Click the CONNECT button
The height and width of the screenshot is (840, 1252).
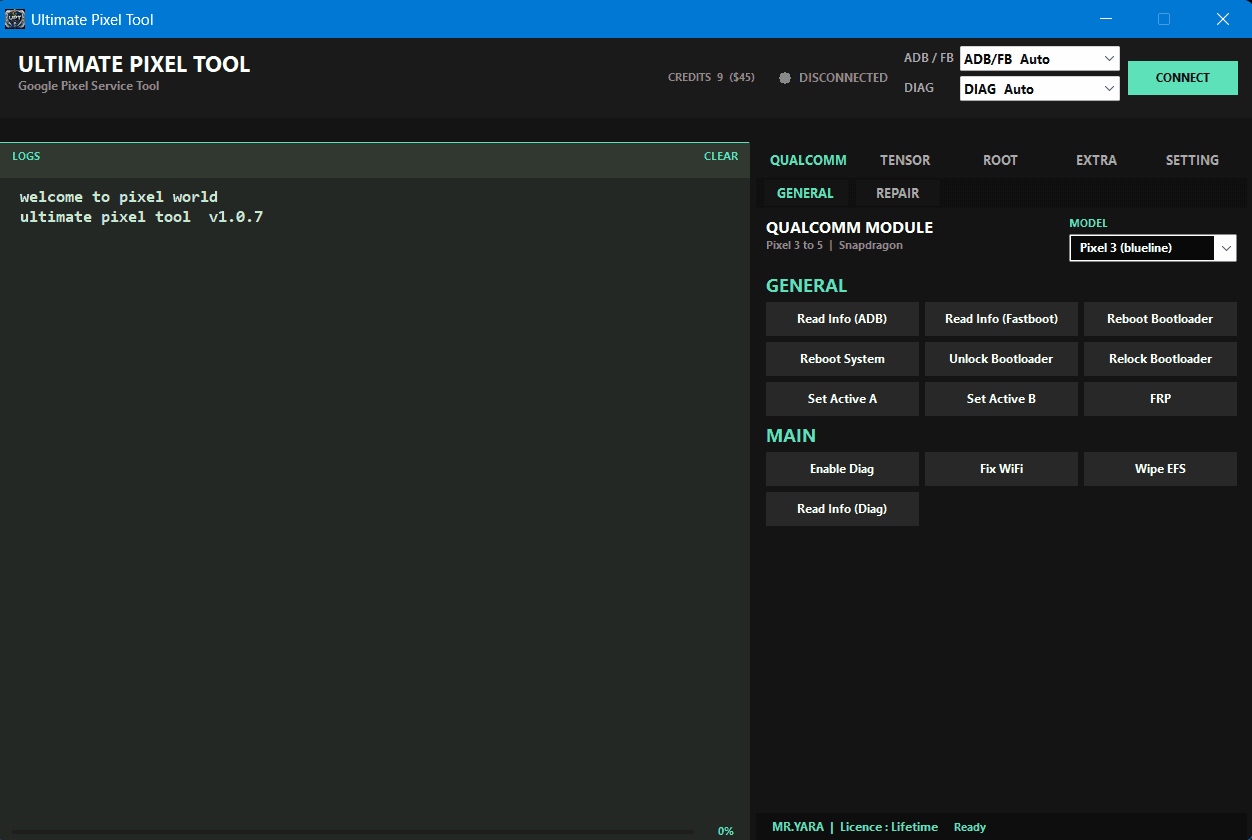1182,78
